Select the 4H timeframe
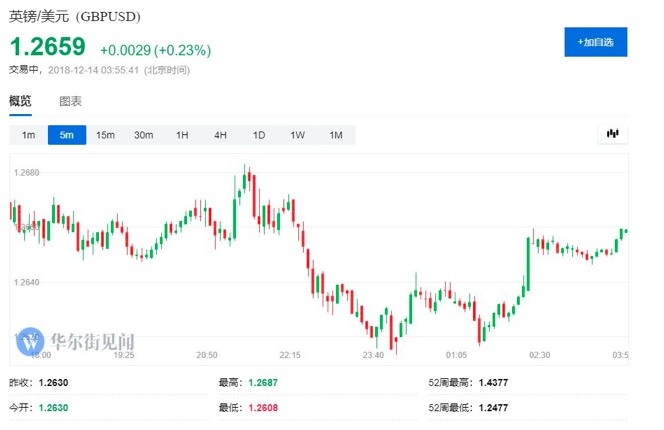 pyautogui.click(x=220, y=135)
